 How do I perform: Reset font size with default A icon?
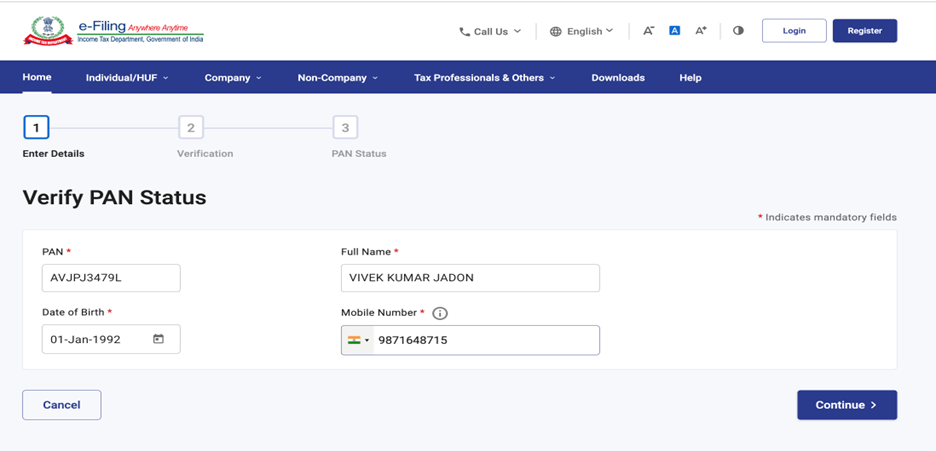tap(674, 31)
